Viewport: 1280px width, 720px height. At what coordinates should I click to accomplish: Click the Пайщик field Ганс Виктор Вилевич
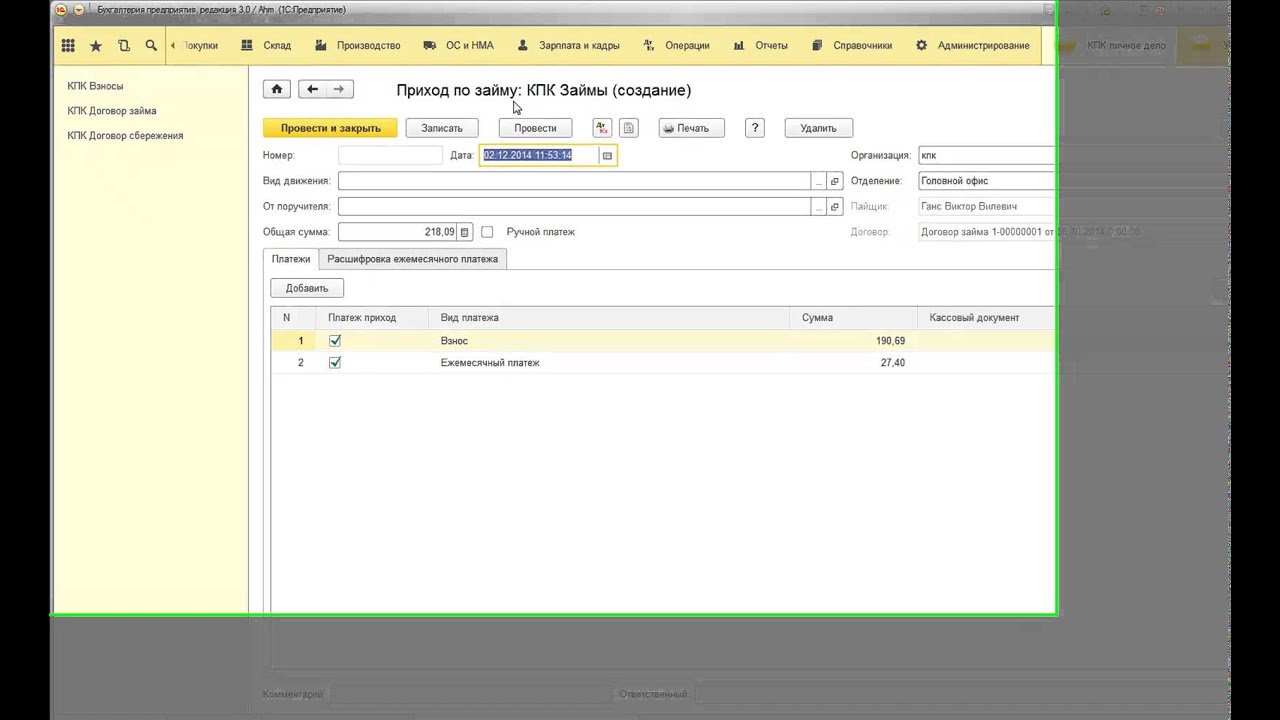coord(987,207)
